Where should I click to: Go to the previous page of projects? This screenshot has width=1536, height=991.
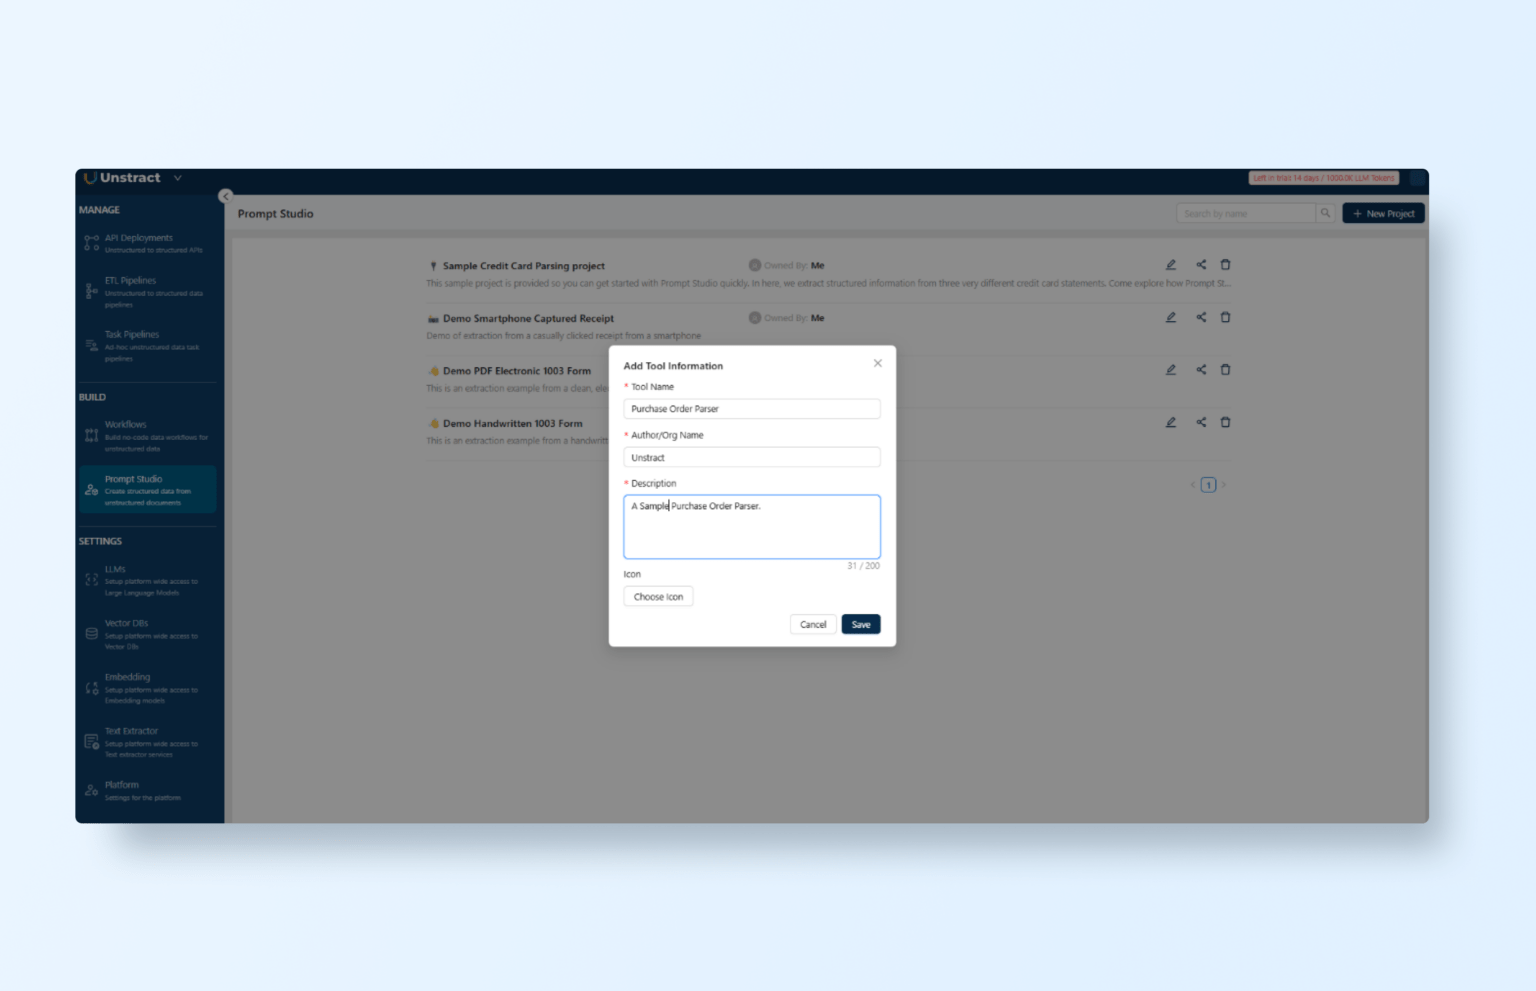[x=1193, y=485]
